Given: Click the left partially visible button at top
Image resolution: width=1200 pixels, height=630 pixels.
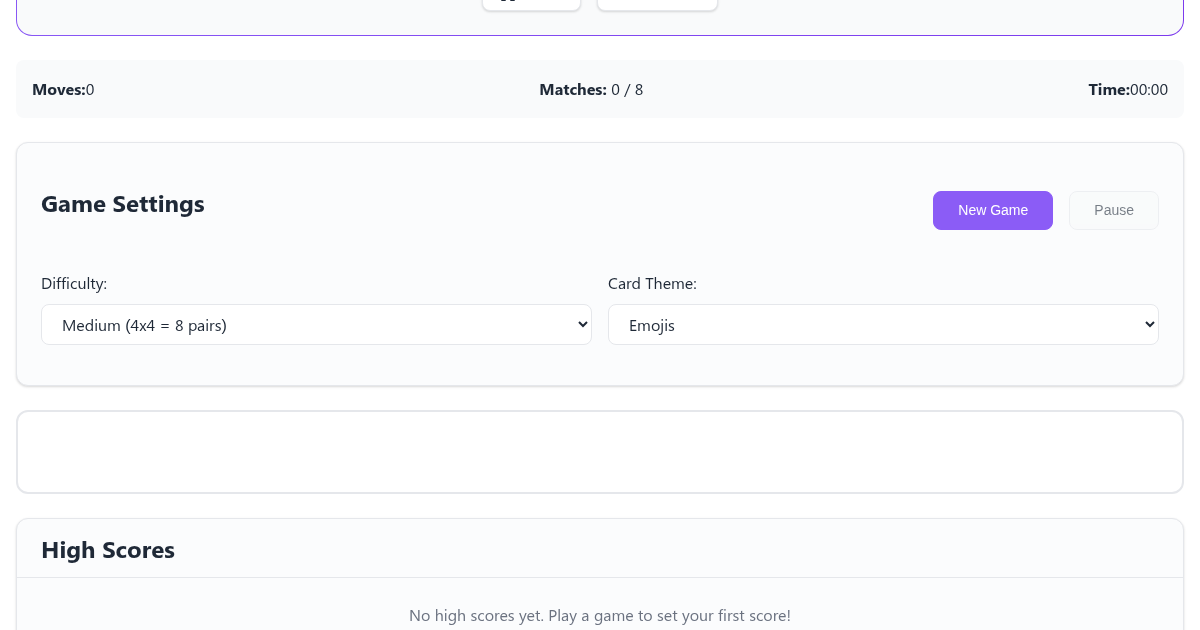Looking at the screenshot, I should coord(531,4).
